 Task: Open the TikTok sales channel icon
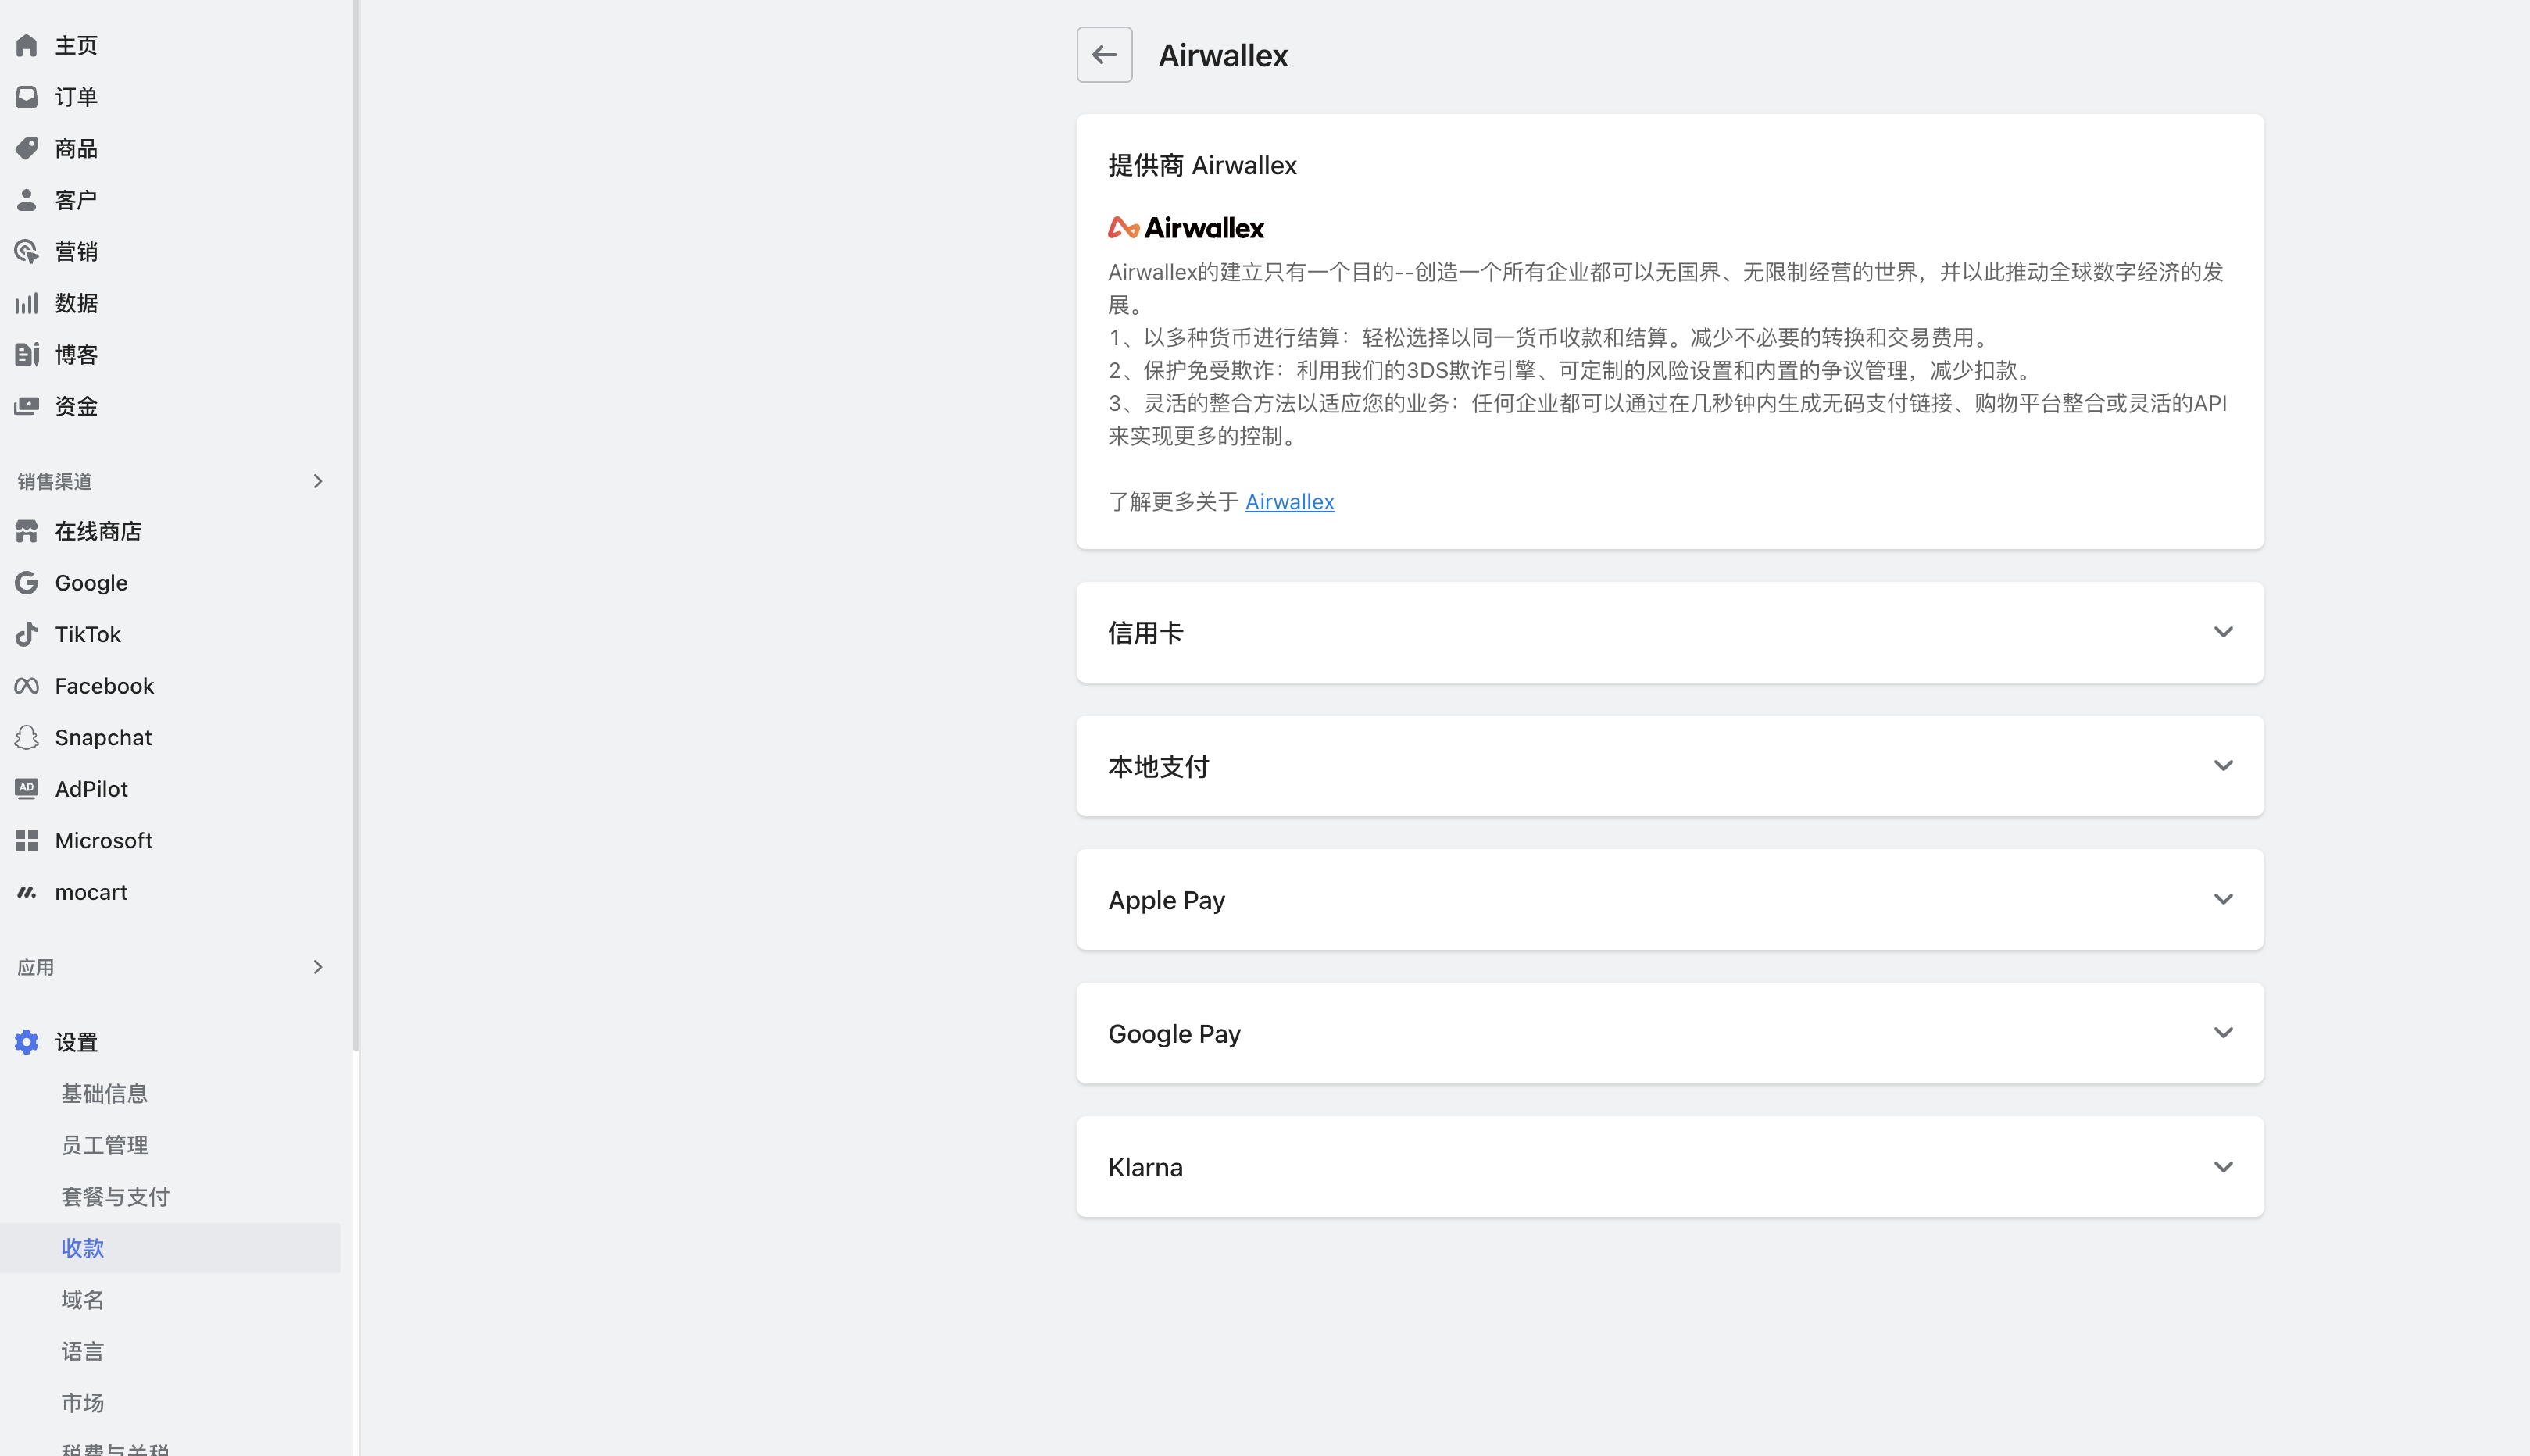point(27,634)
